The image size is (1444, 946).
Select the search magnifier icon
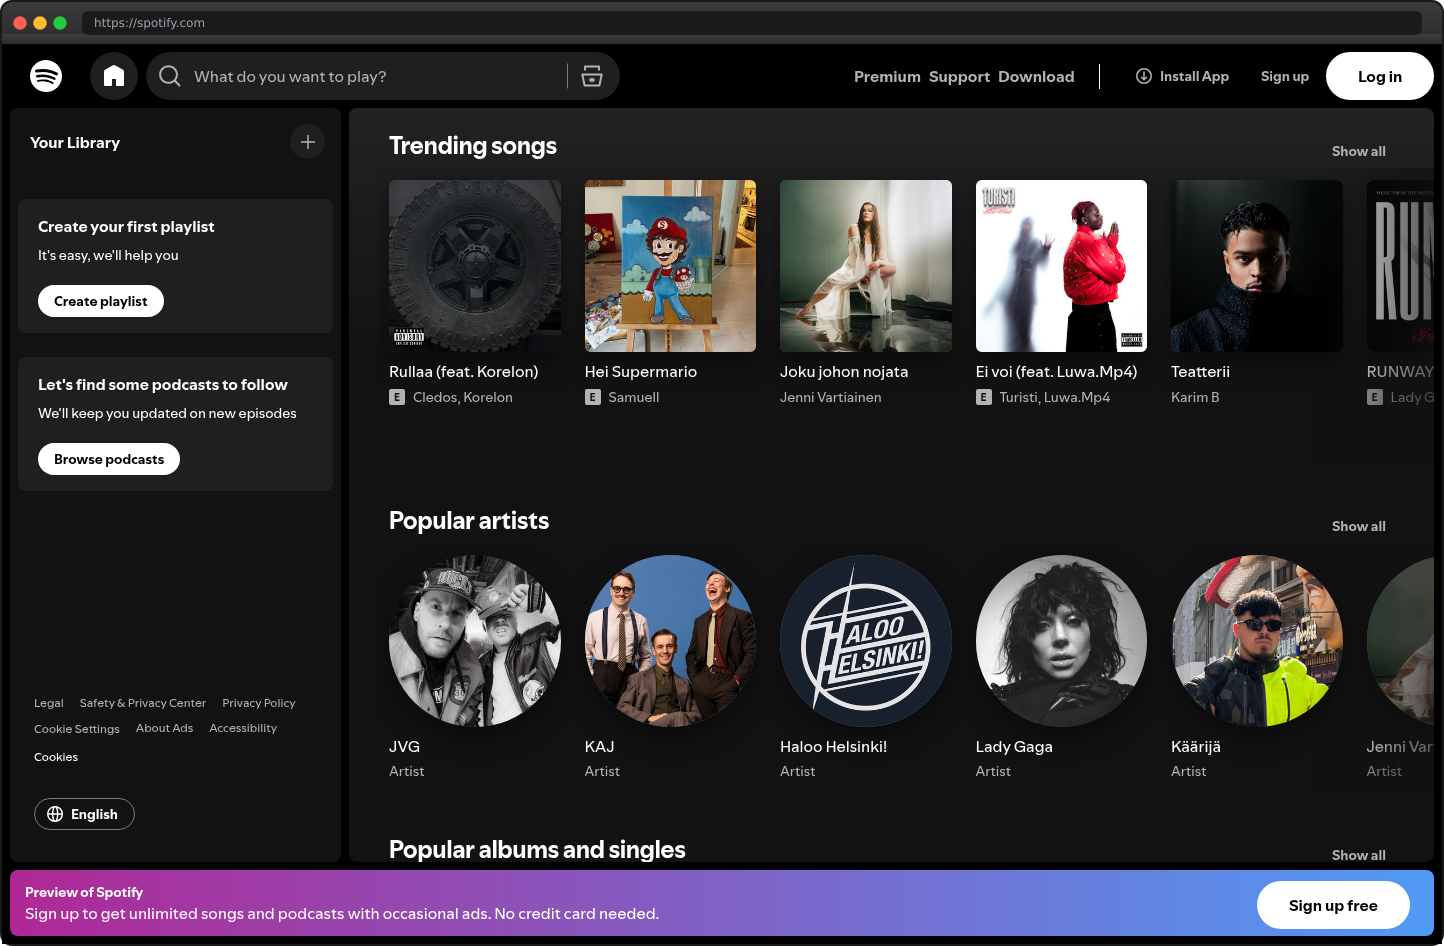pyautogui.click(x=169, y=76)
